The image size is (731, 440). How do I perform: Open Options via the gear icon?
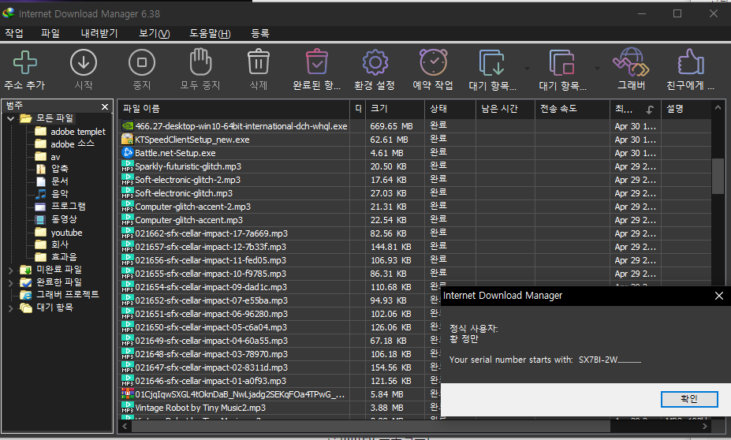click(x=375, y=62)
